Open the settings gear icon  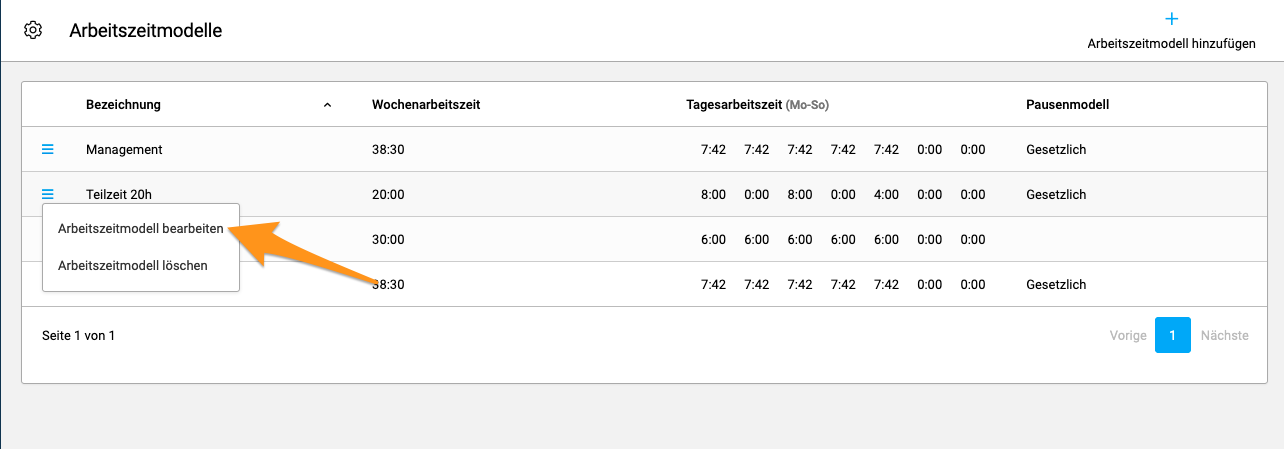pyautogui.click(x=33, y=30)
